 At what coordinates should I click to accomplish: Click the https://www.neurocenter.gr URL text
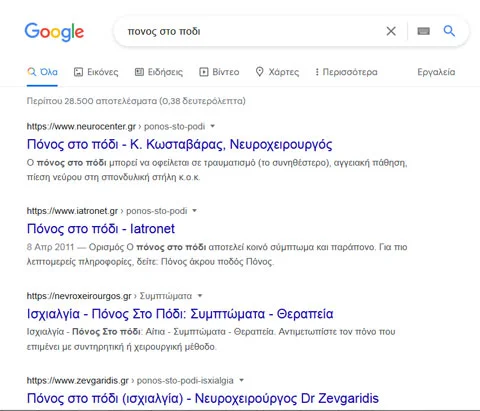coord(81,127)
